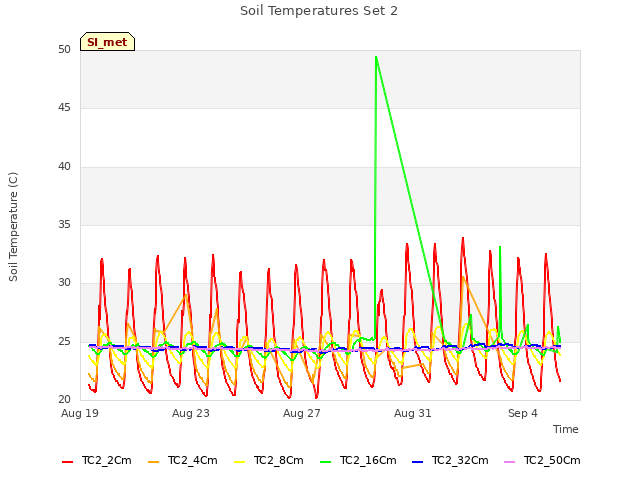Toggle the TC2_16Cm legend entry
This screenshot has width=640, height=480.
click(x=358, y=461)
